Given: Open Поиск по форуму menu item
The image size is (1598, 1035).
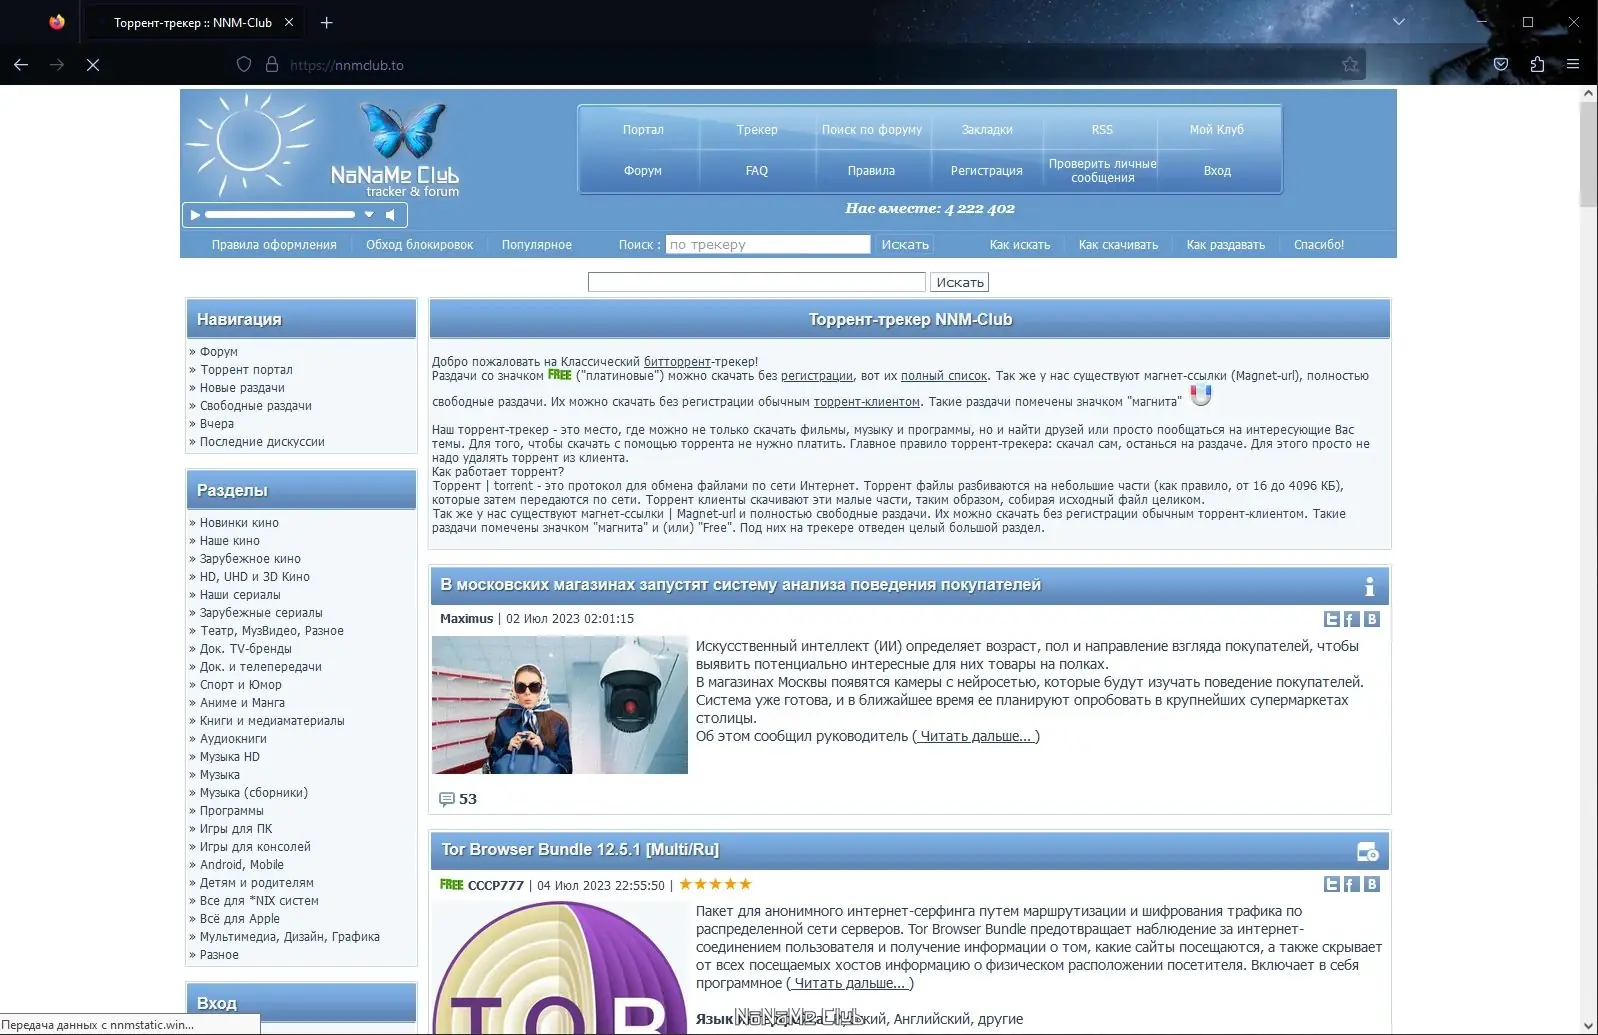Looking at the screenshot, I should pyautogui.click(x=872, y=130).
